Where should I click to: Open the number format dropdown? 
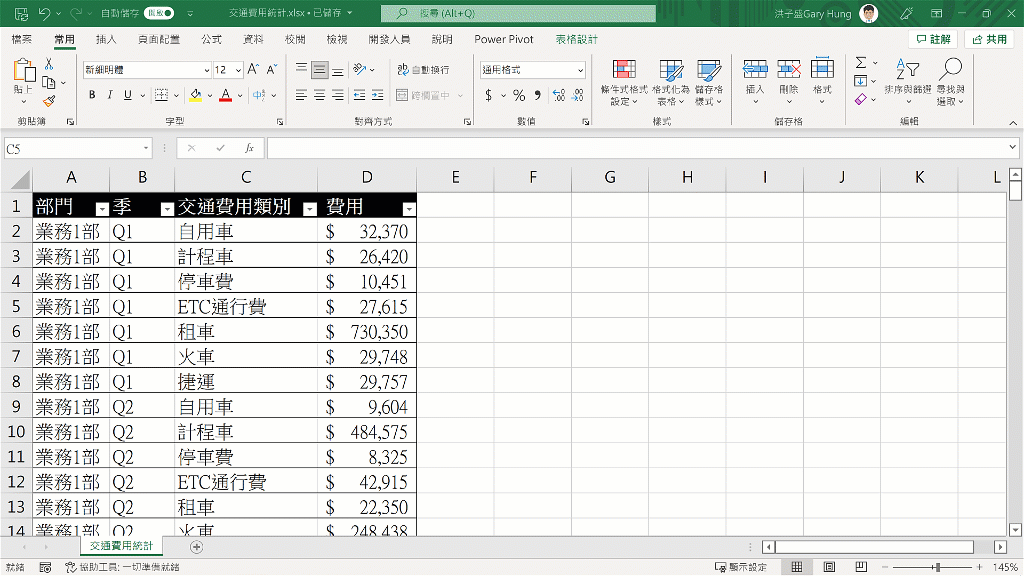click(x=580, y=70)
